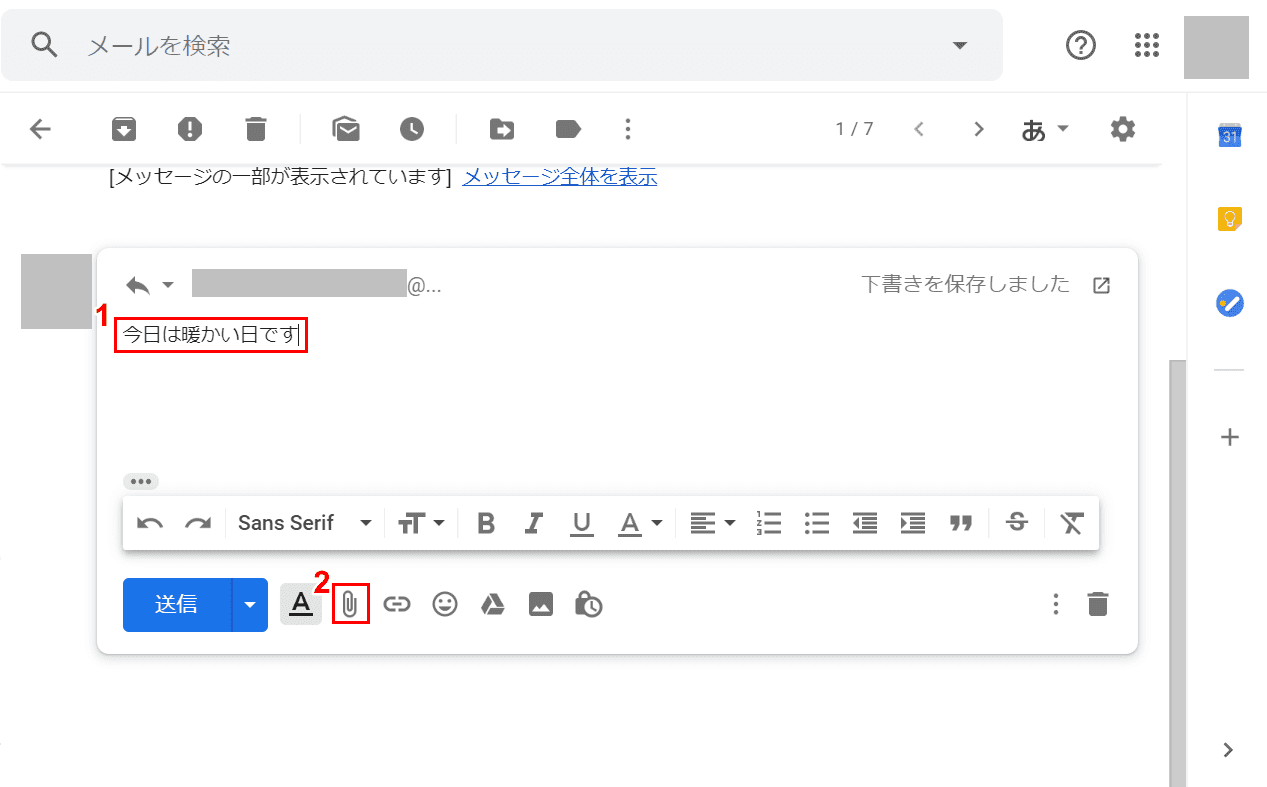Toggle strikethrough formatting

click(1017, 523)
